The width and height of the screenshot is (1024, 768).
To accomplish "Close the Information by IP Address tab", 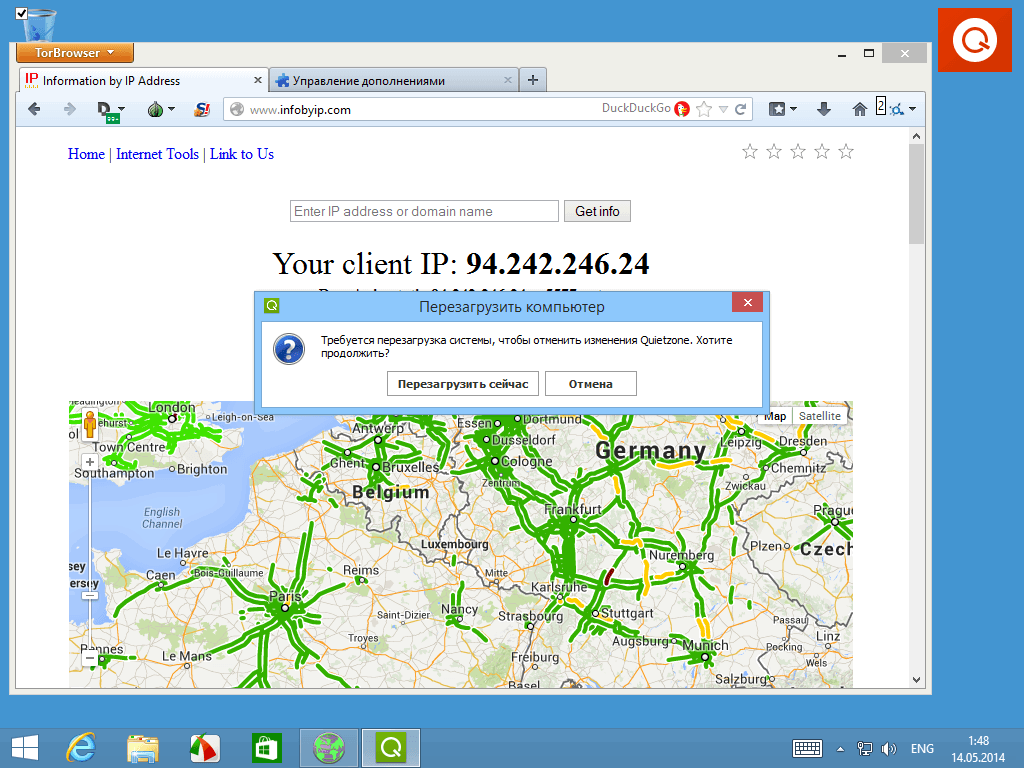I will pos(257,80).
